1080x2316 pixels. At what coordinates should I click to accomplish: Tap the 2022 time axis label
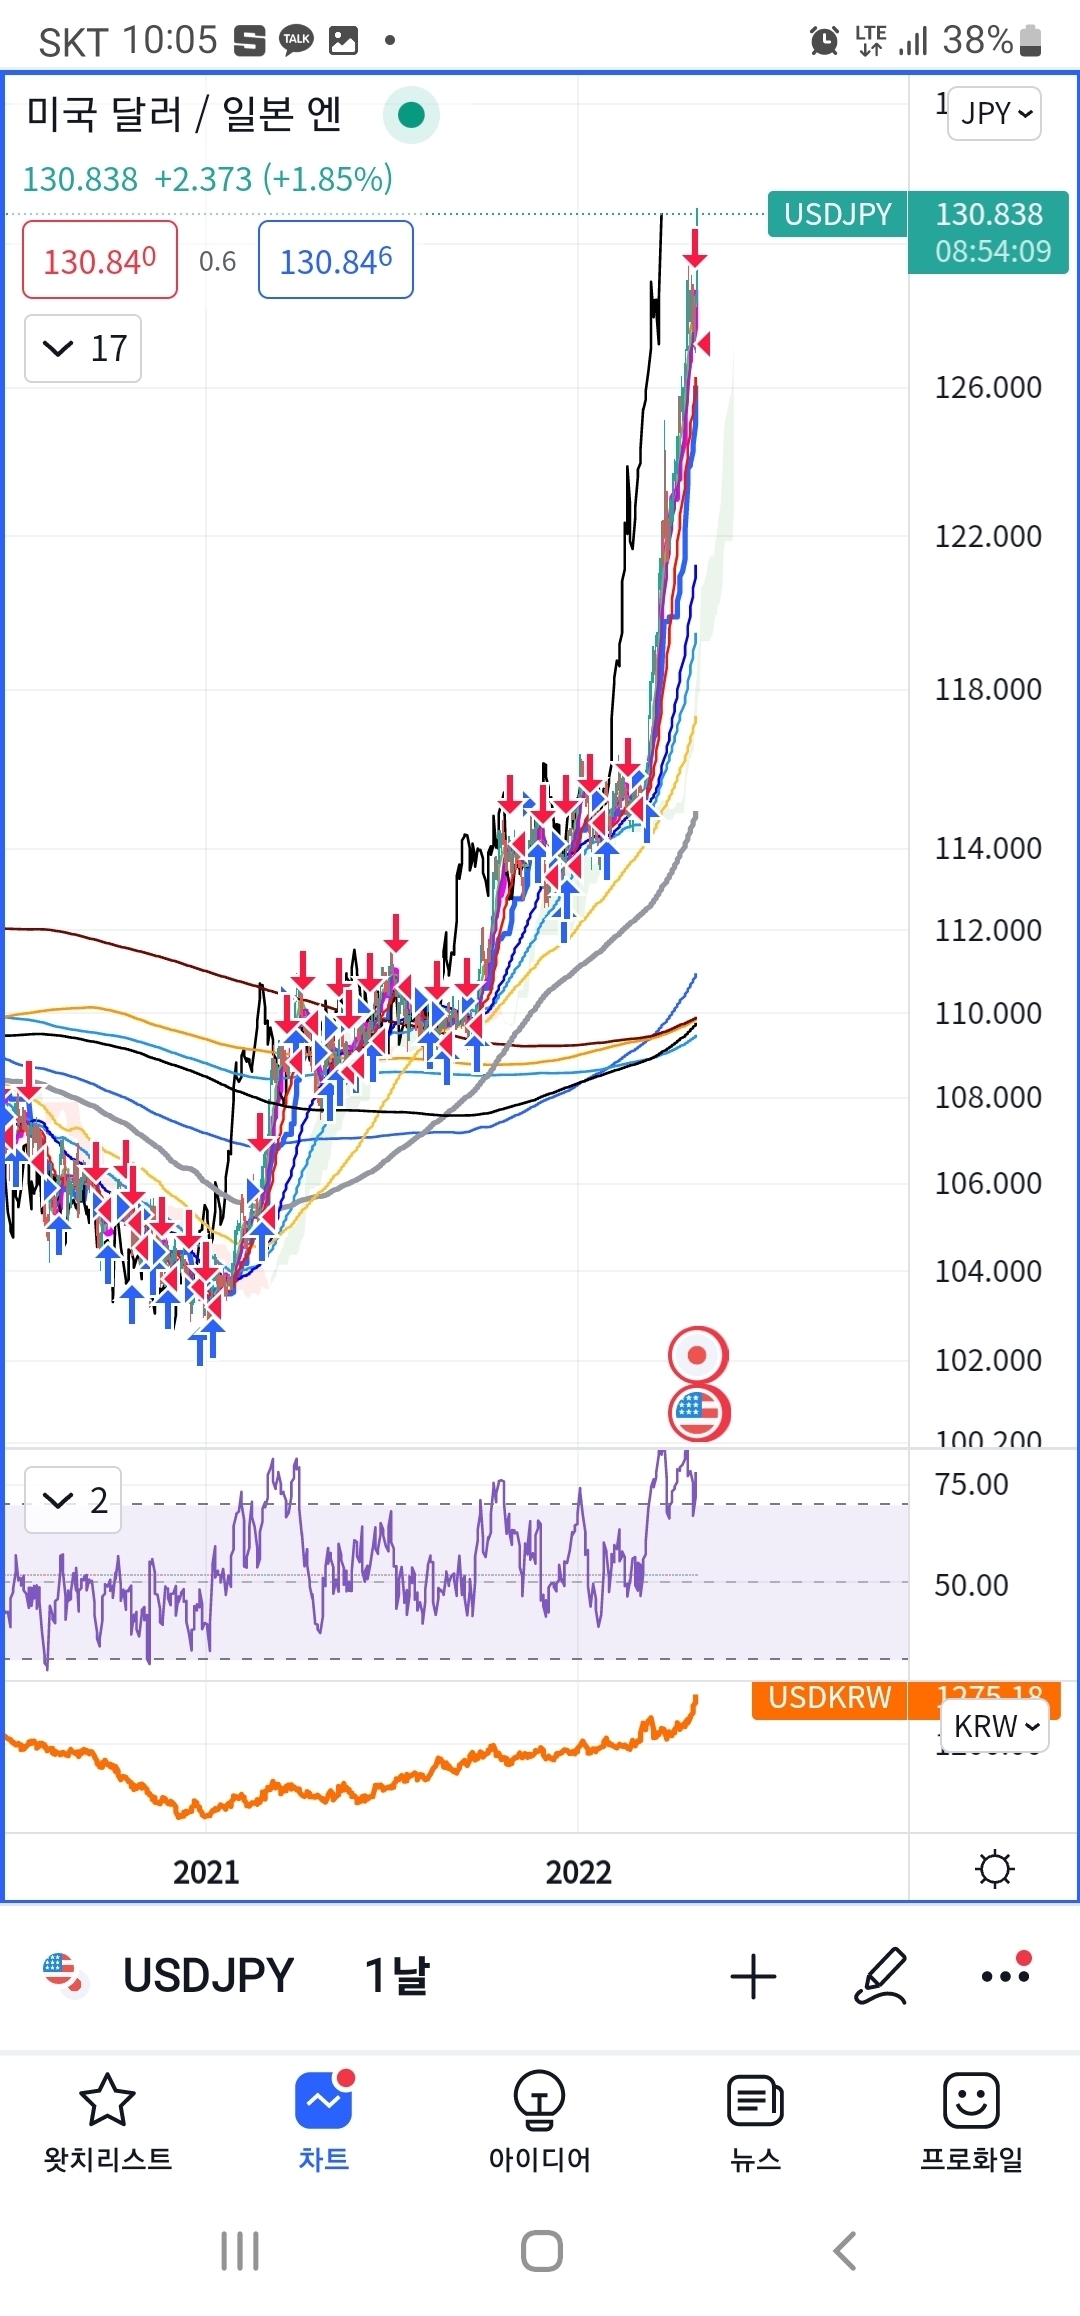[x=578, y=1872]
